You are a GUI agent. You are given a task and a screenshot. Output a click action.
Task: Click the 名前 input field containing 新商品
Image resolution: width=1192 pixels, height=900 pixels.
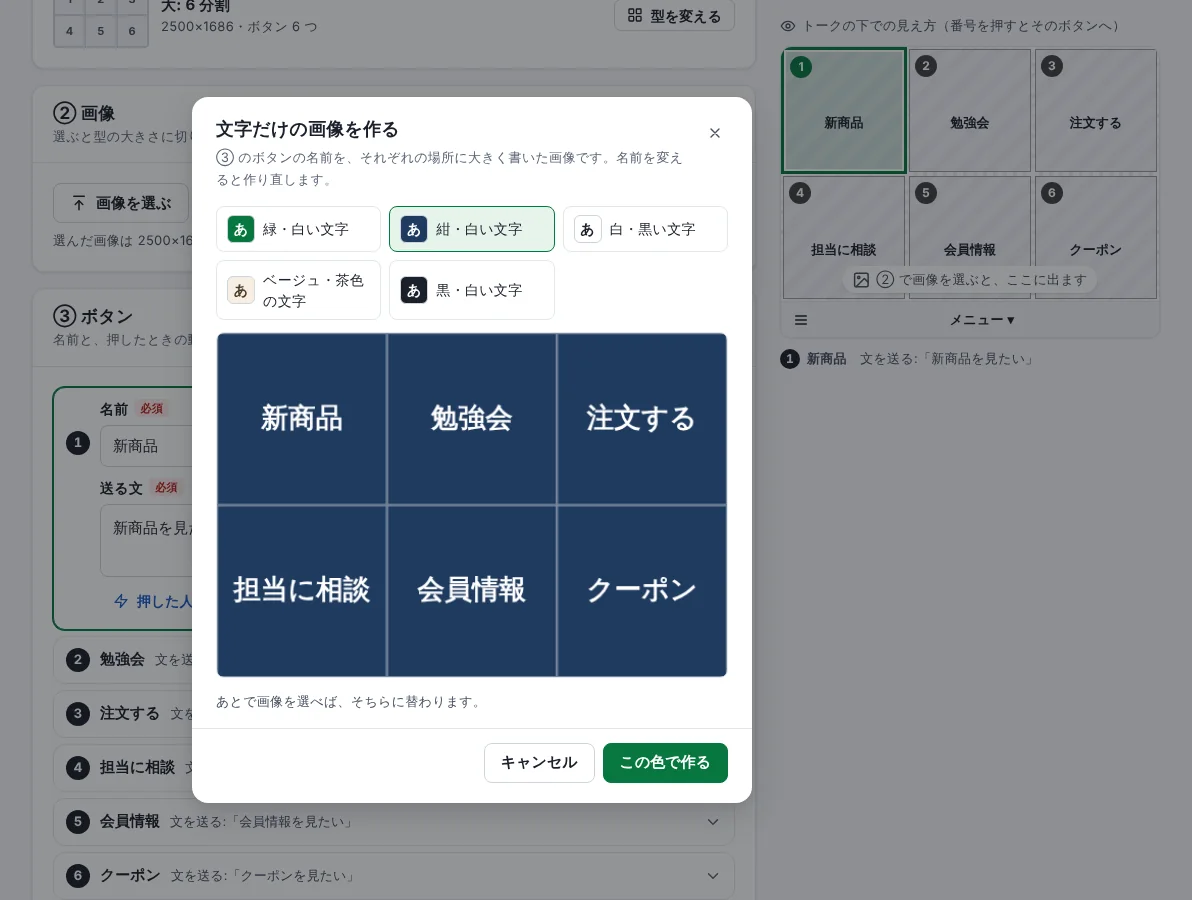(146, 446)
